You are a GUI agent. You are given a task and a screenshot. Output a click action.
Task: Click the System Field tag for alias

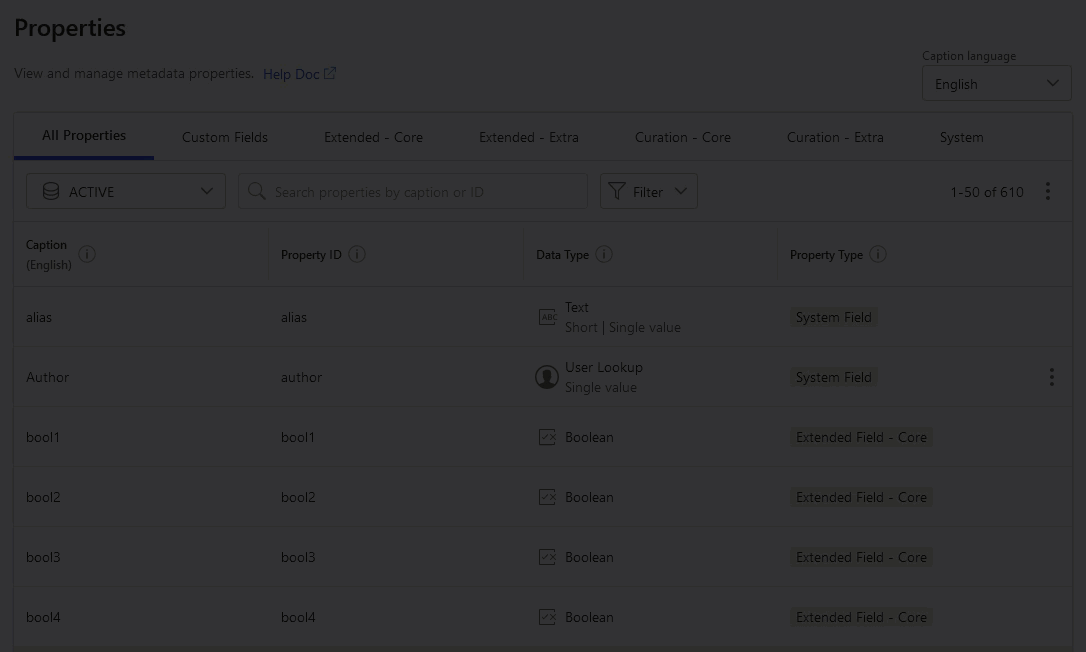point(833,317)
